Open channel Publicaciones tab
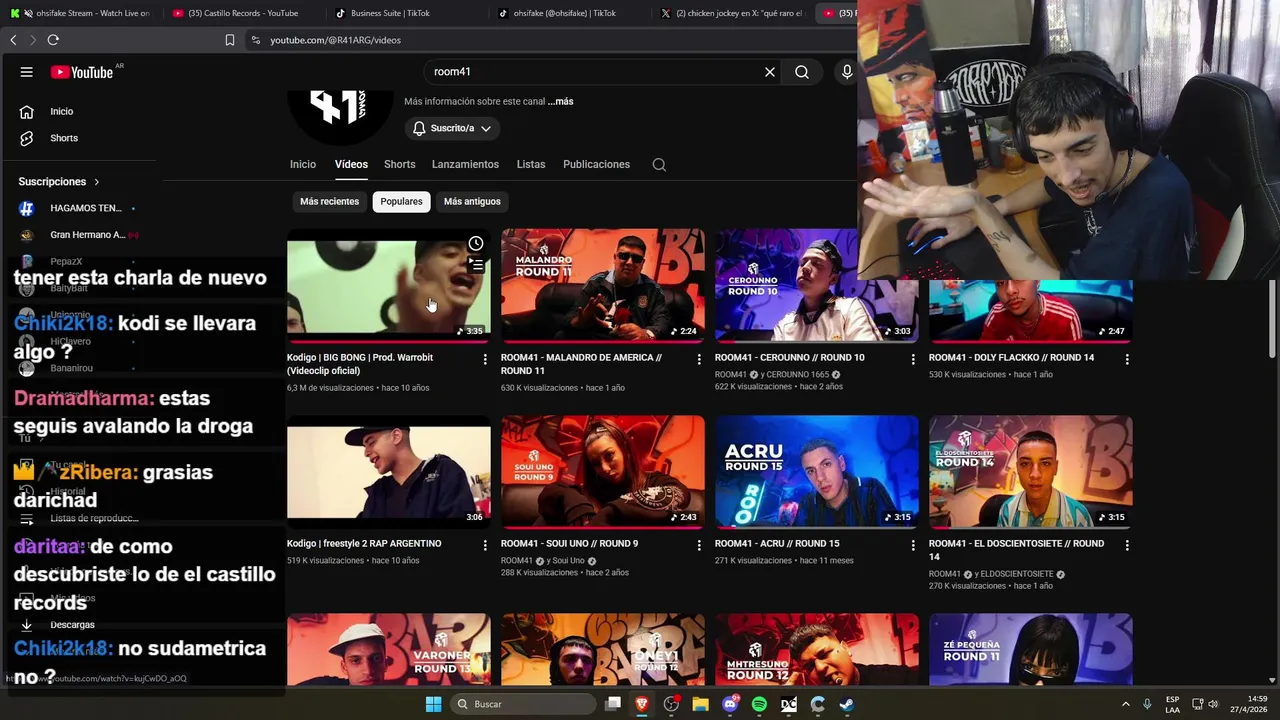The width and height of the screenshot is (1280, 720). click(596, 164)
